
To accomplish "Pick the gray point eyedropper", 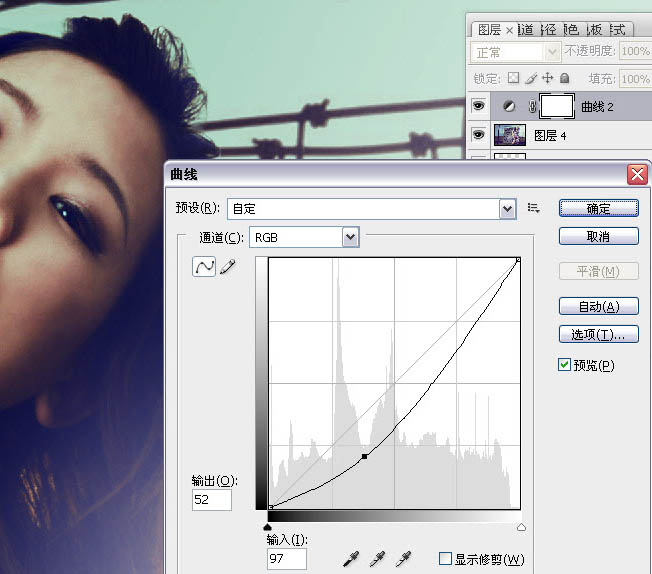I will pyautogui.click(x=377, y=558).
